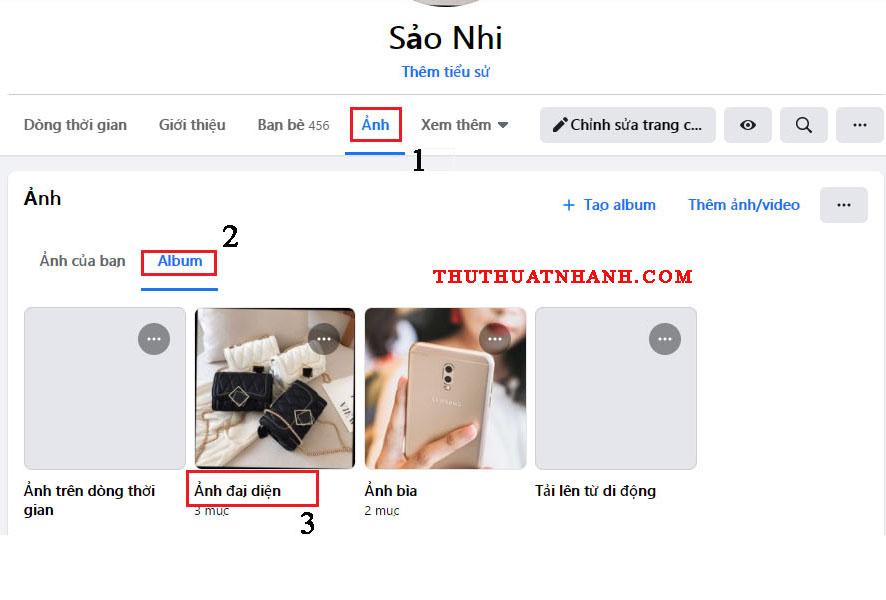Open options circle on Tải lên từ di động
The image size is (886, 600).
[664, 339]
